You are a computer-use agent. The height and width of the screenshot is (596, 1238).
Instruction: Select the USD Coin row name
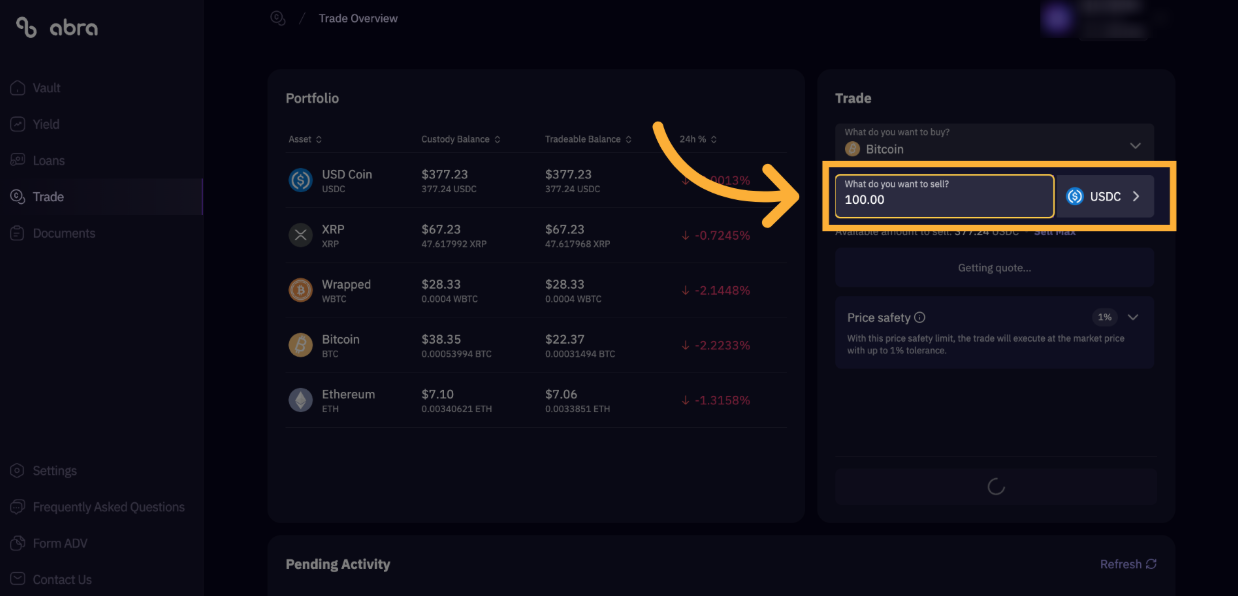(x=347, y=174)
